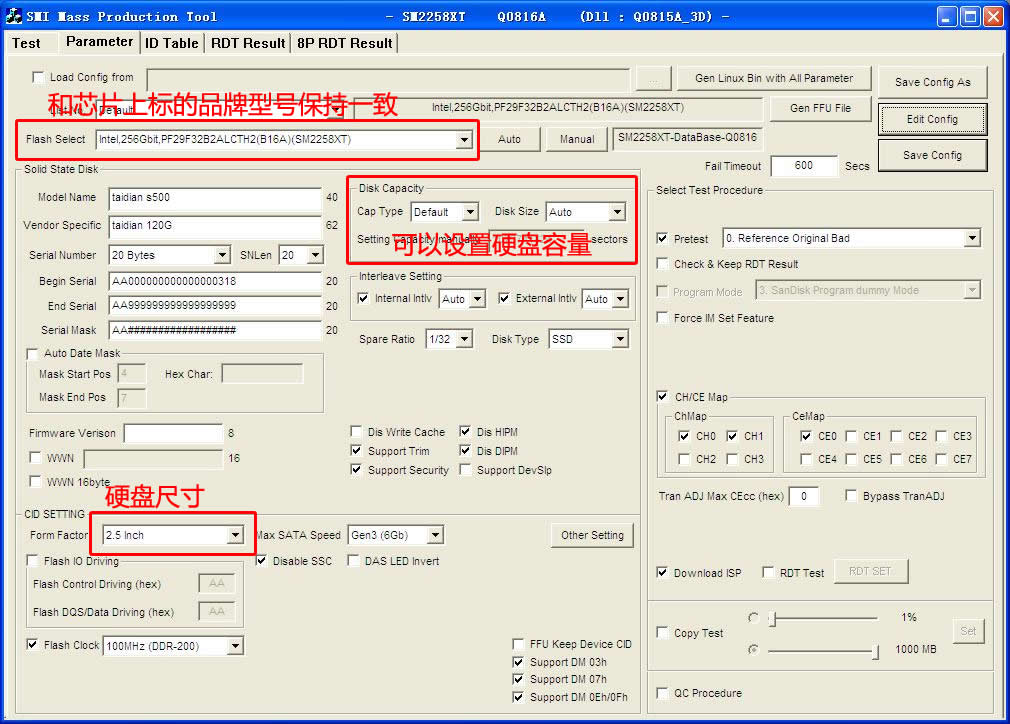This screenshot has width=1010, height=724.
Task: Toggle Download ISP checkbox
Action: [662, 573]
